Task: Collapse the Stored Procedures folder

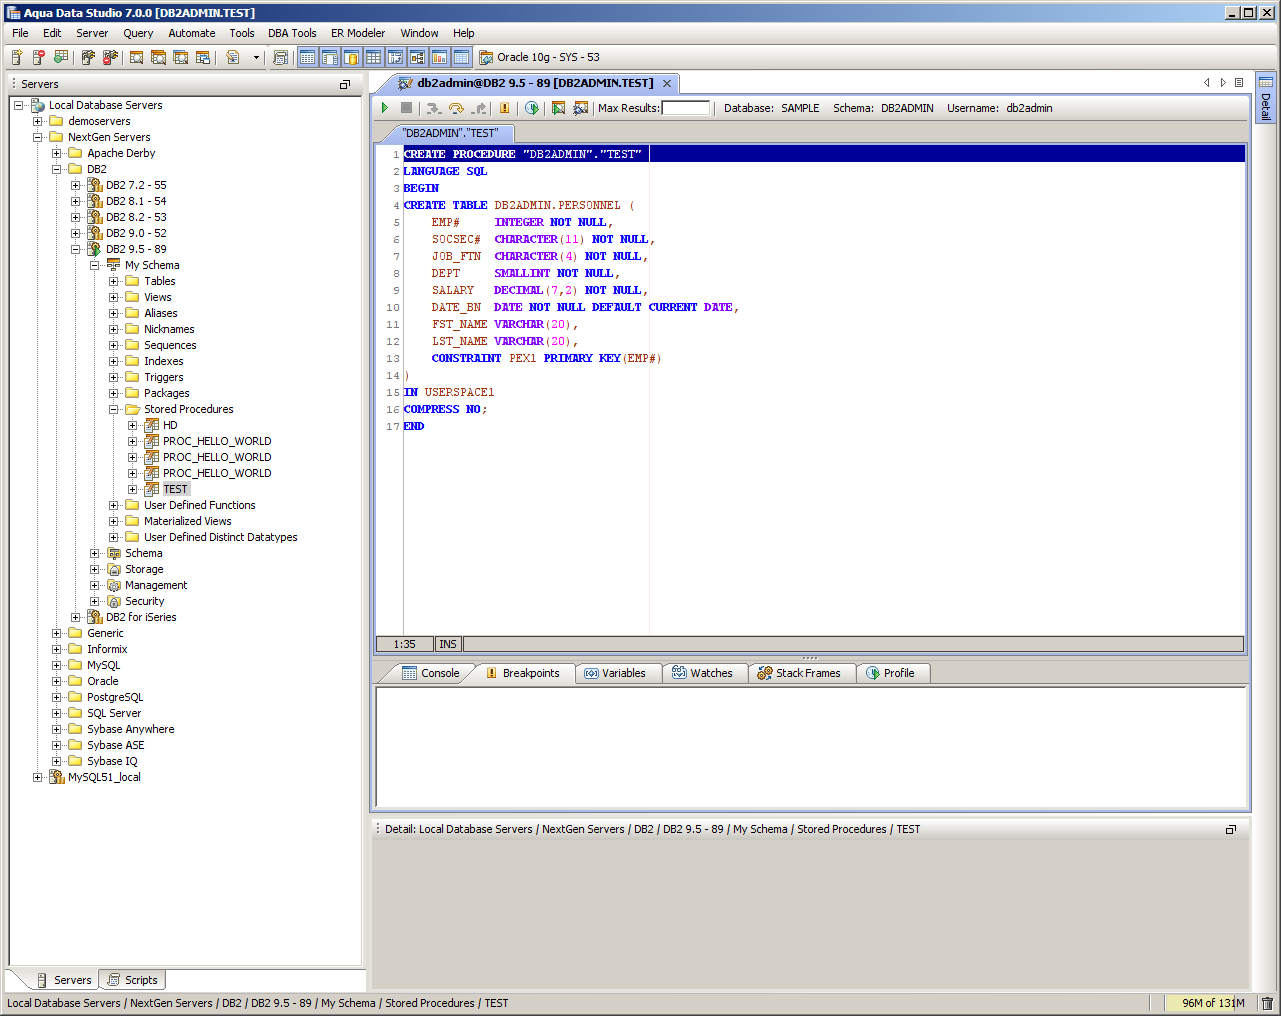Action: tap(114, 409)
